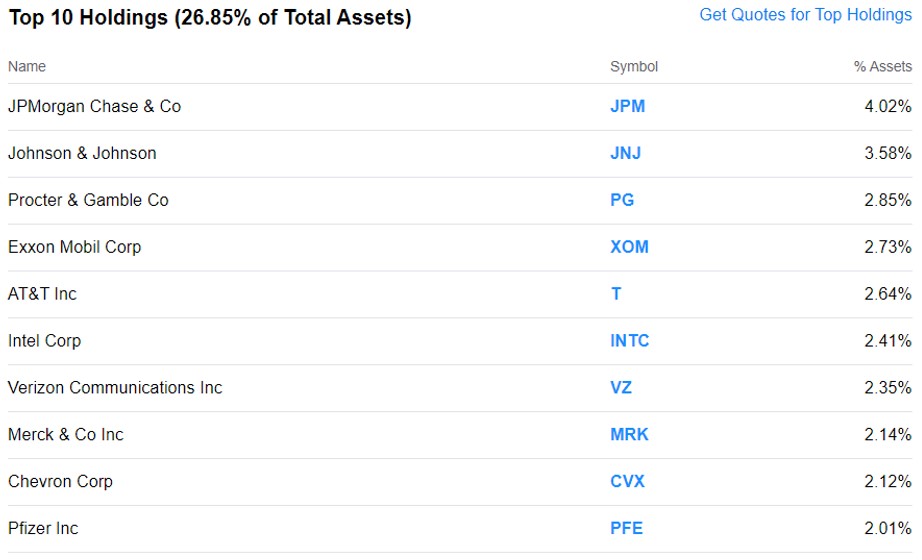The height and width of the screenshot is (560, 922).
Task: Click the INTC ticker symbol
Action: 629,341
